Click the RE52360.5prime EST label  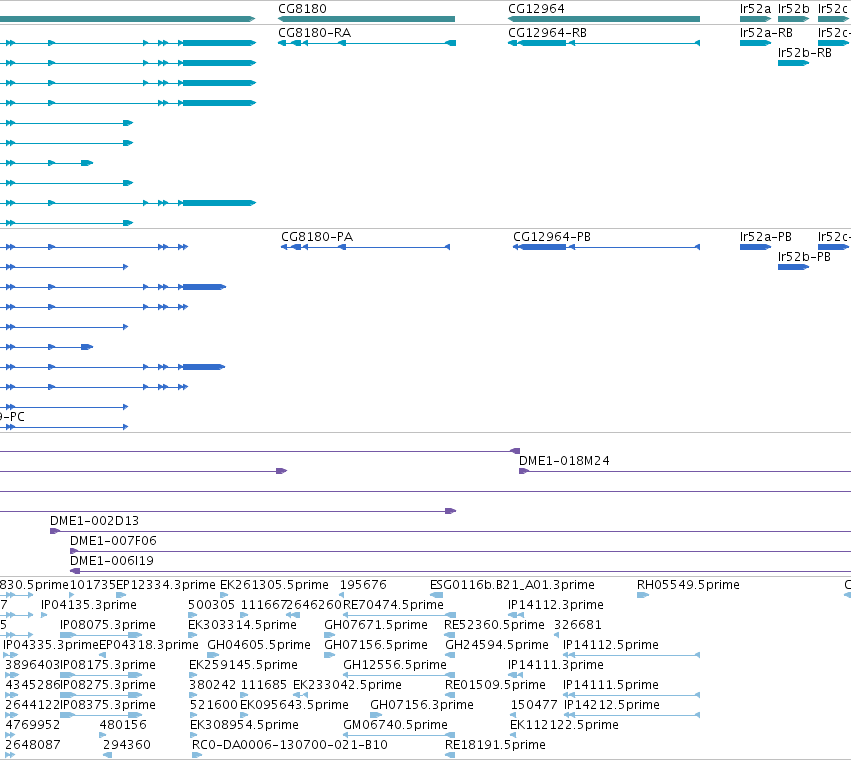pos(494,625)
